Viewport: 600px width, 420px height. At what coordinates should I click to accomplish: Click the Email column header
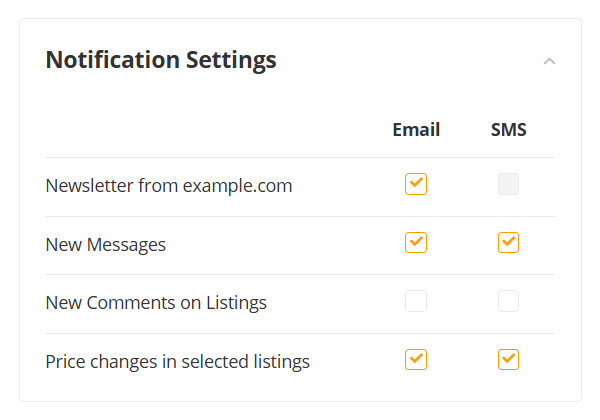(416, 129)
